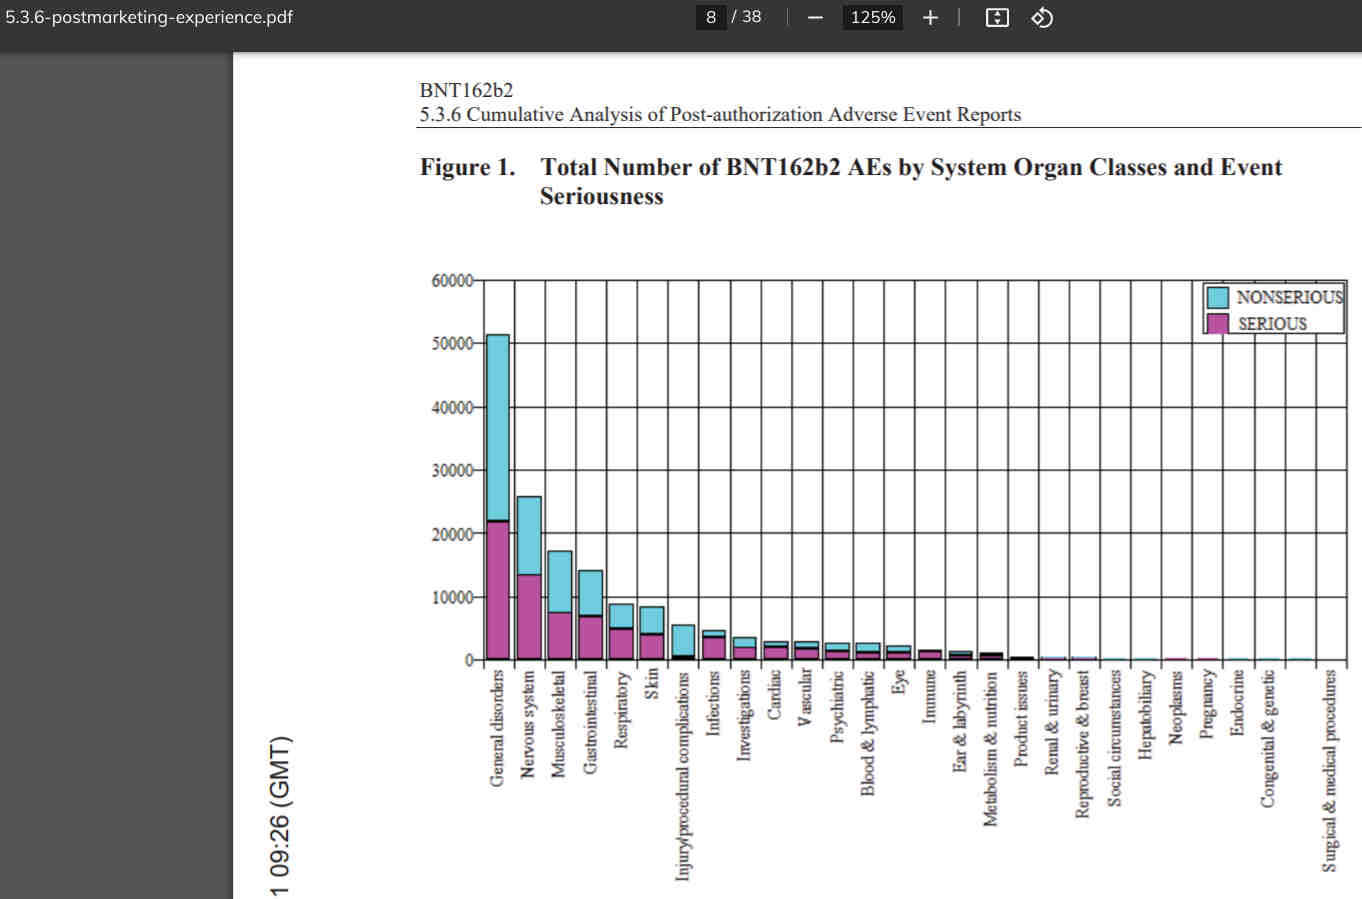Click the Injury/procedural complications axis label
Screen dimensions: 1362x899
(x=683, y=776)
